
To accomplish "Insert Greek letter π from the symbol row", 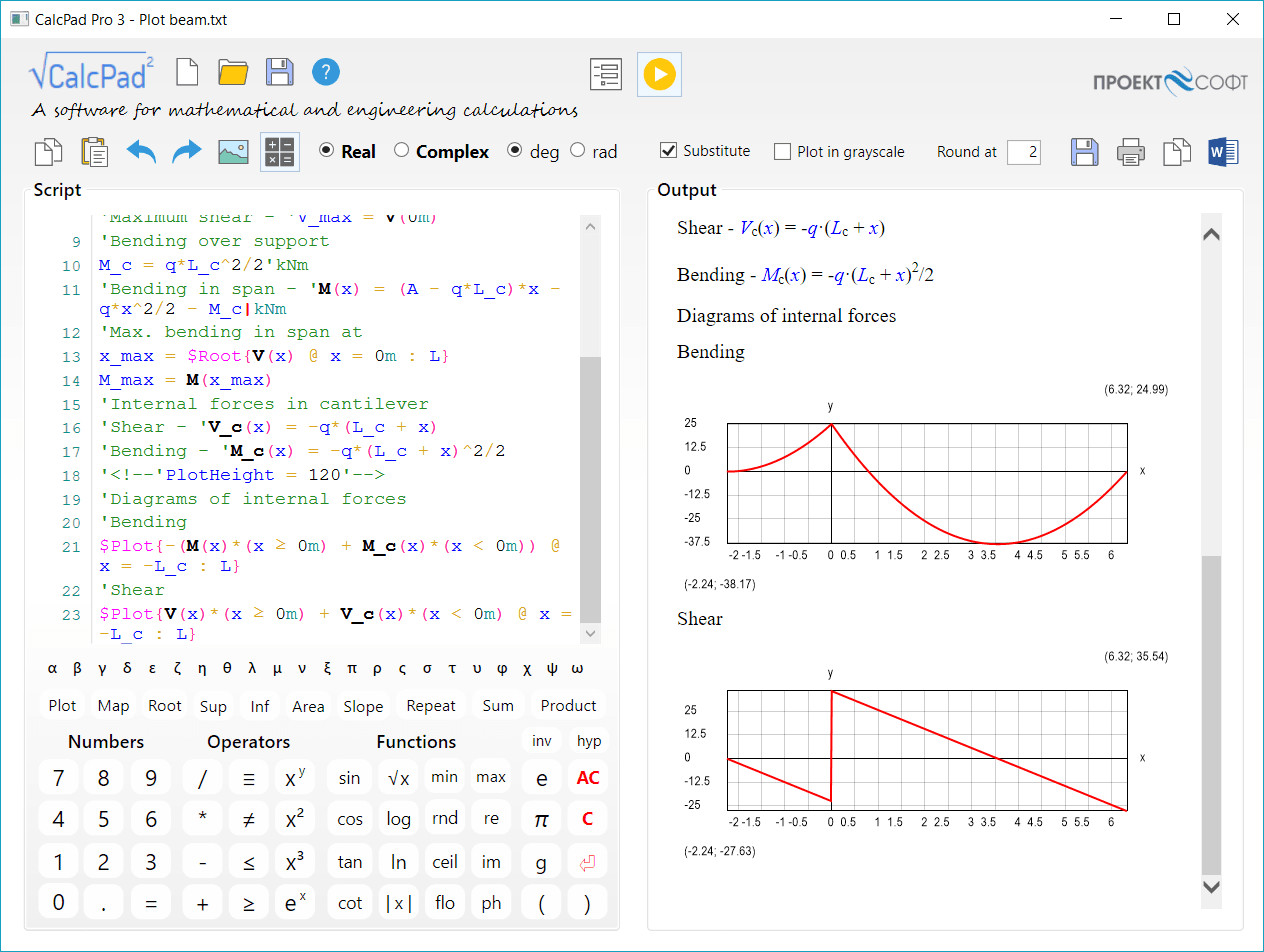I will (x=352, y=669).
